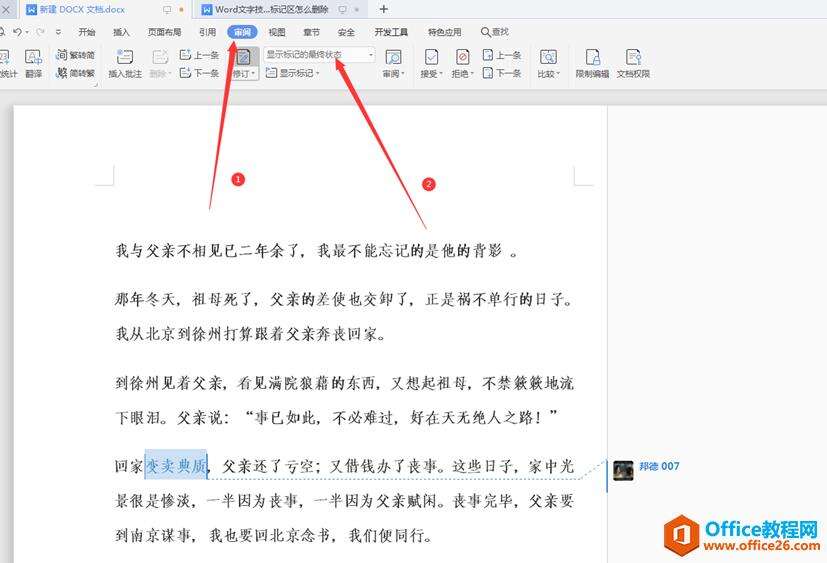
Task: Expand the 接受 dropdown arrow
Action: click(440, 74)
